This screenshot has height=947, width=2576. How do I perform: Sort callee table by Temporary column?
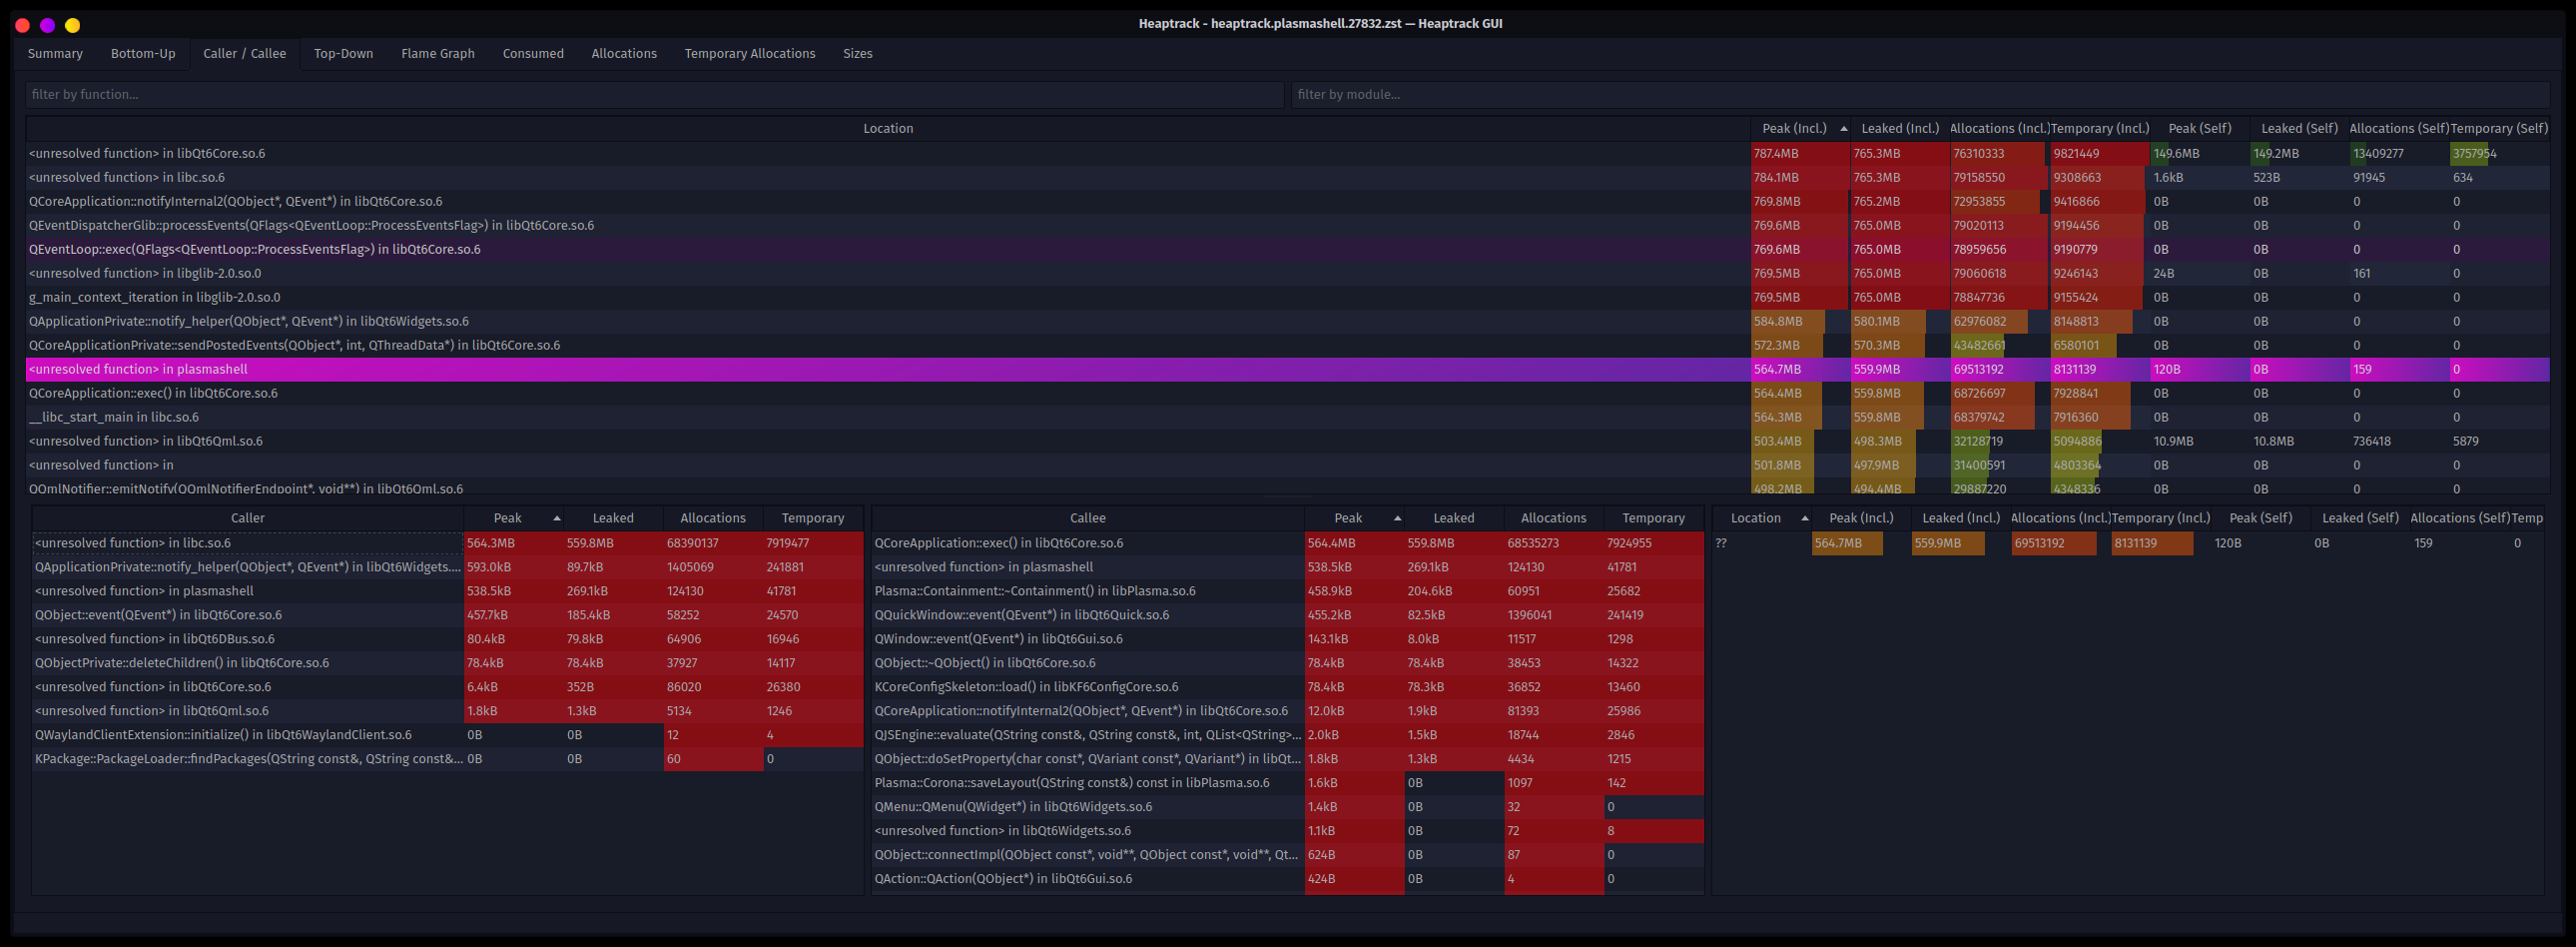tap(1653, 519)
